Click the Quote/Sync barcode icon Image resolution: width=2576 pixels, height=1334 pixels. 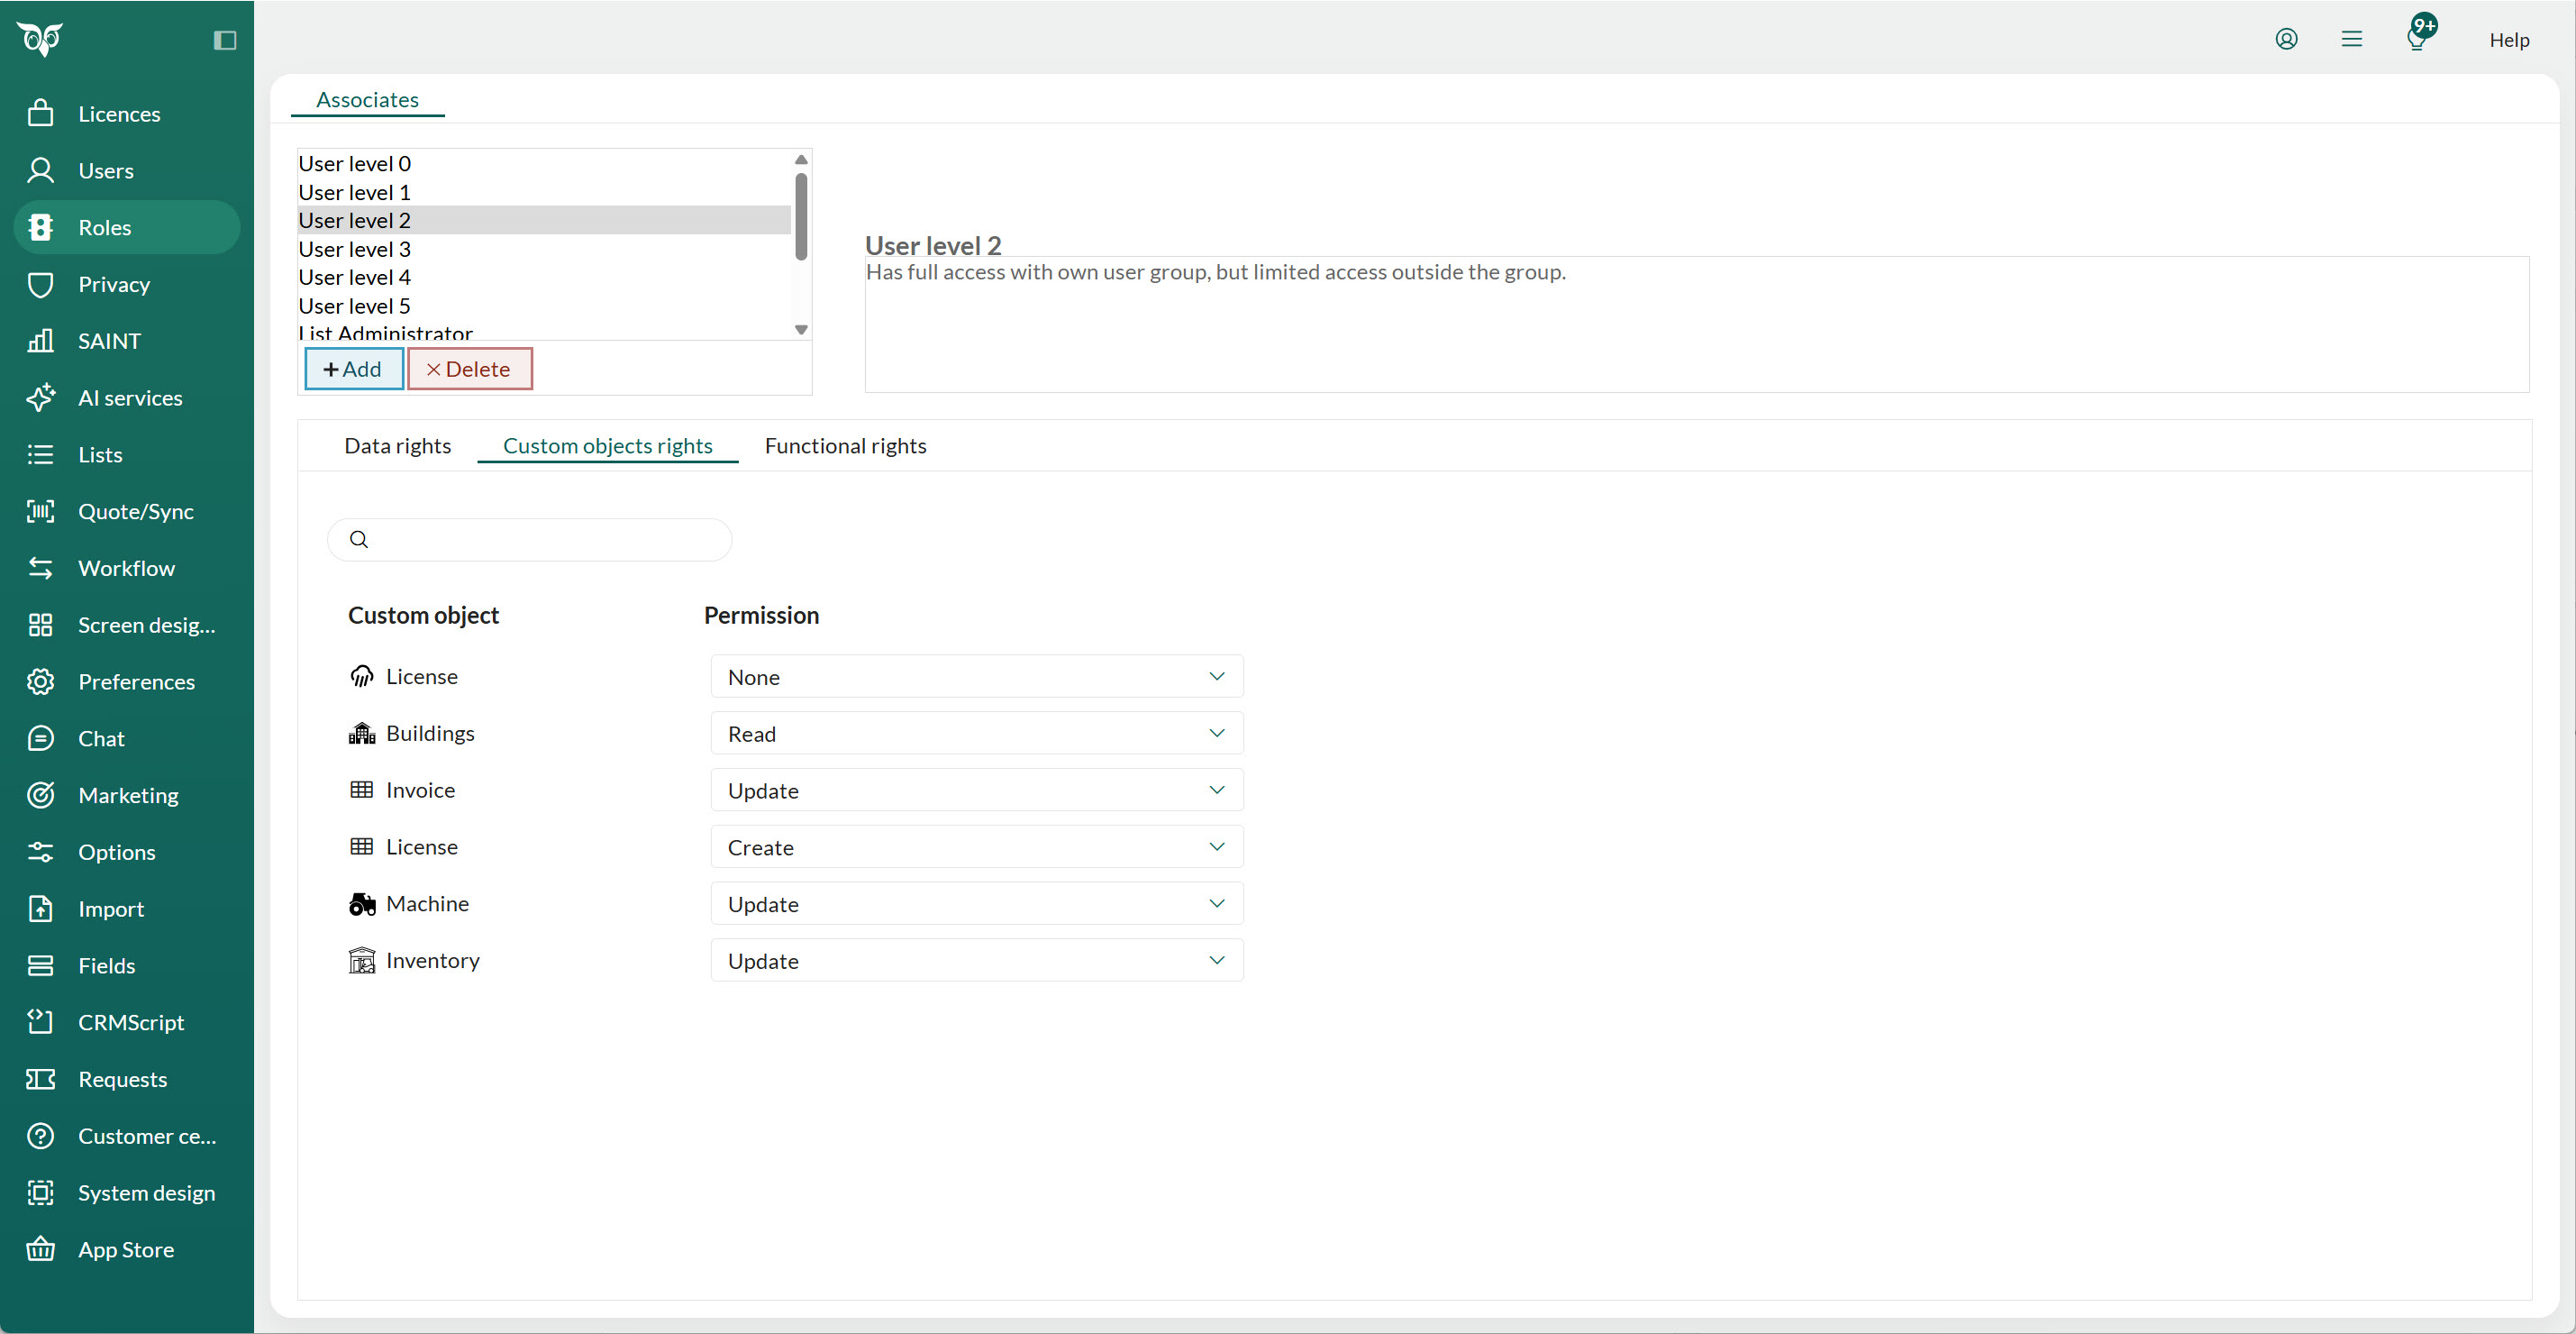pos(40,511)
